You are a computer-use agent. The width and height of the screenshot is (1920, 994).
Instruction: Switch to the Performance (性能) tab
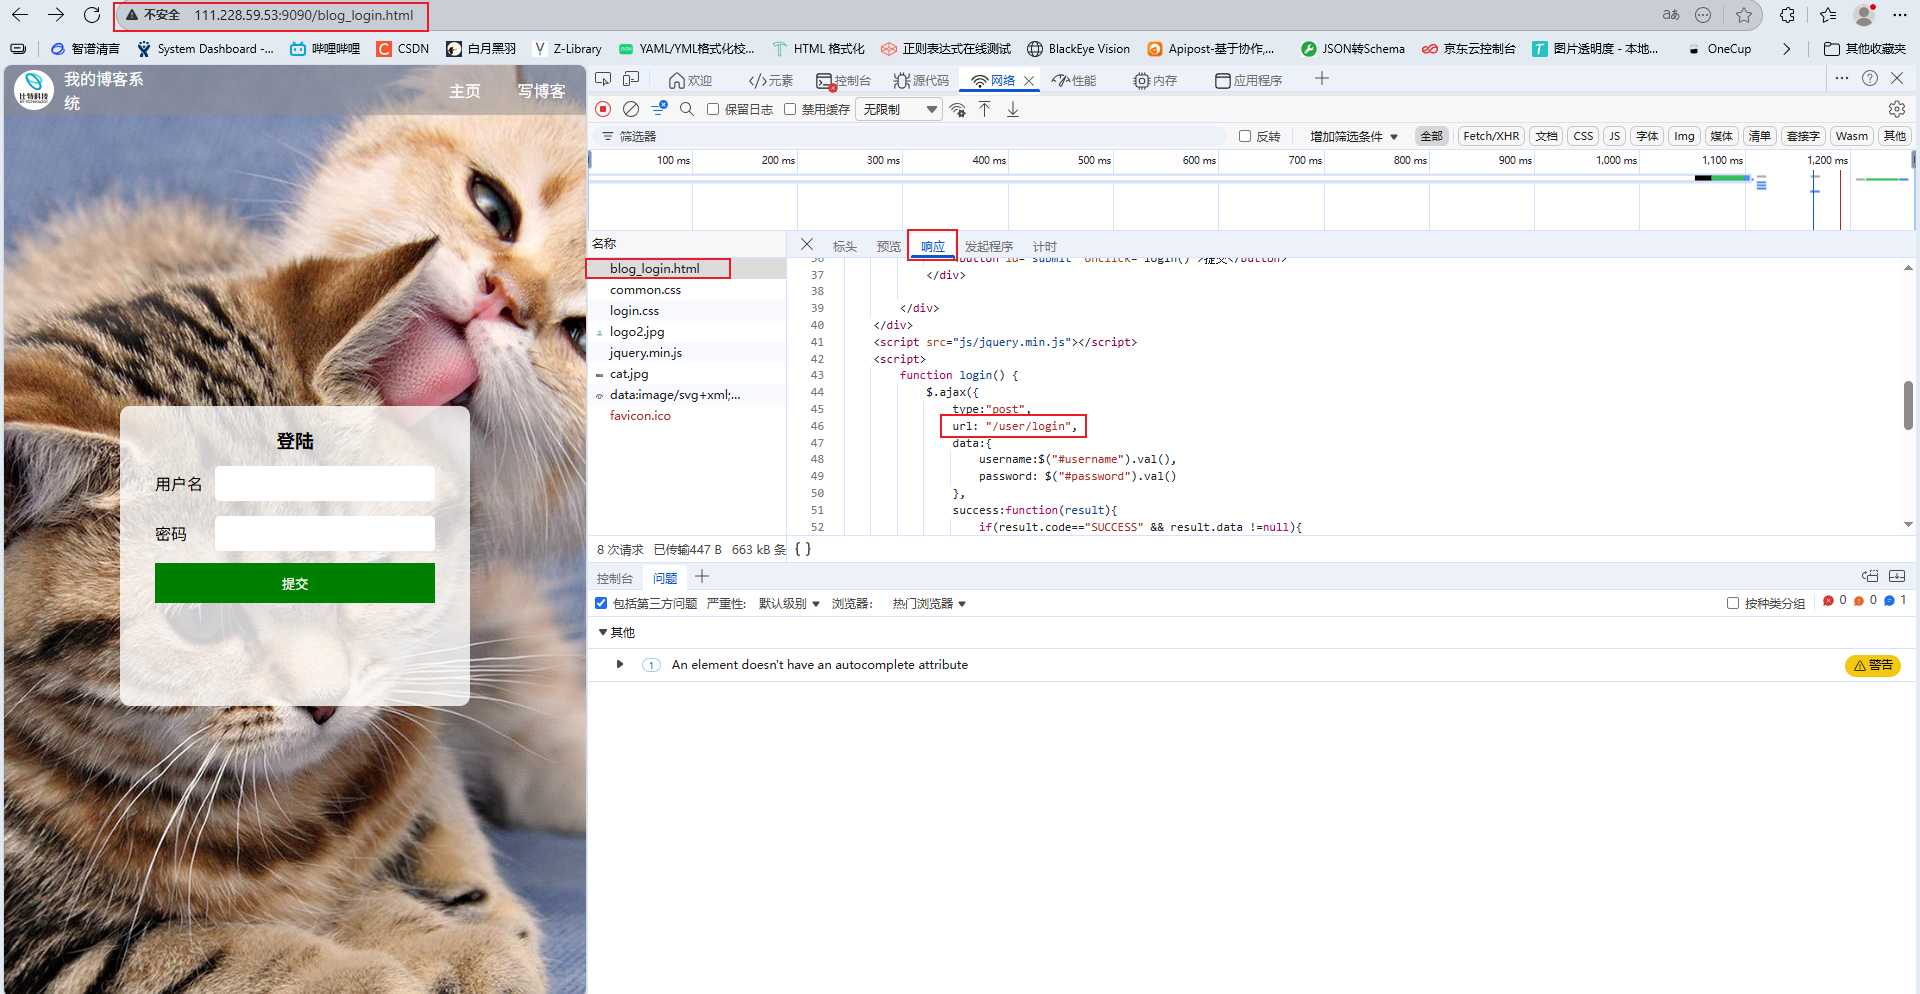point(1074,80)
